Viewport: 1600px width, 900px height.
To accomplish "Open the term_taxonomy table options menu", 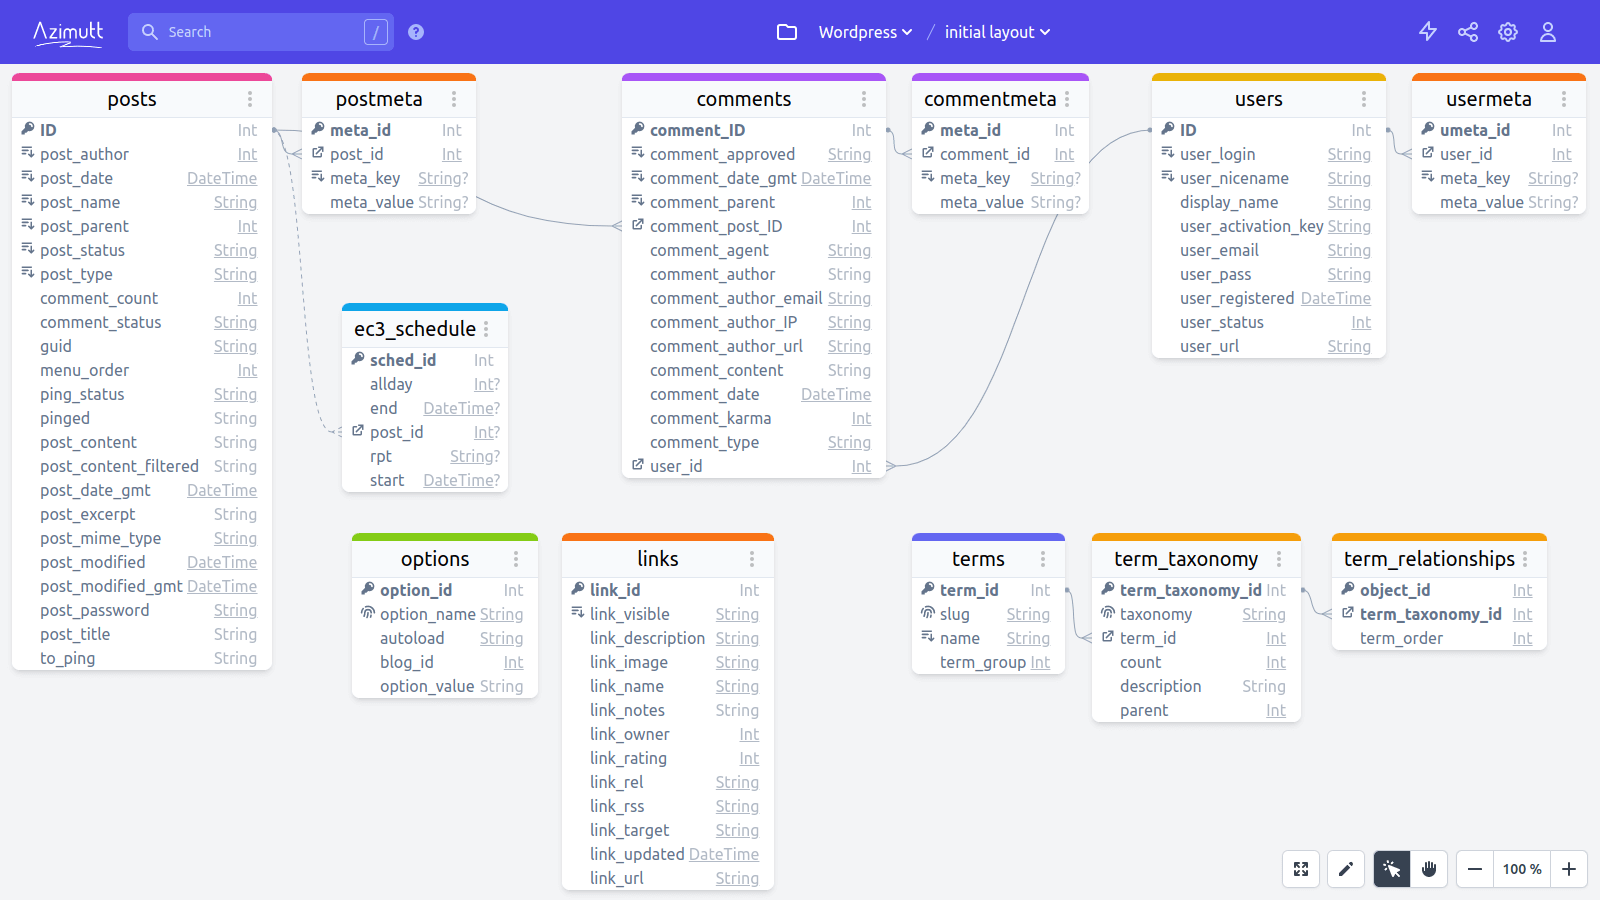I will pyautogui.click(x=1279, y=558).
